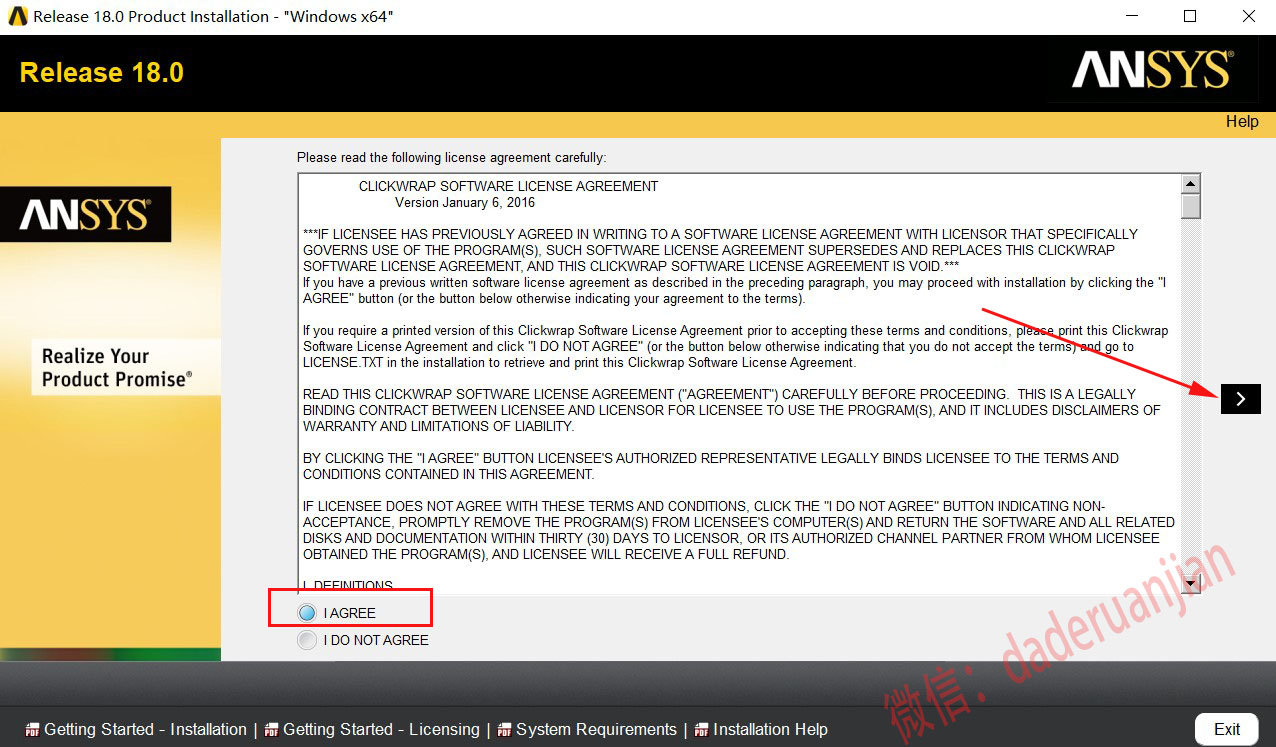Screen dimensions: 1276x747
Task: Open System Requirements PDF link
Action: click(596, 729)
